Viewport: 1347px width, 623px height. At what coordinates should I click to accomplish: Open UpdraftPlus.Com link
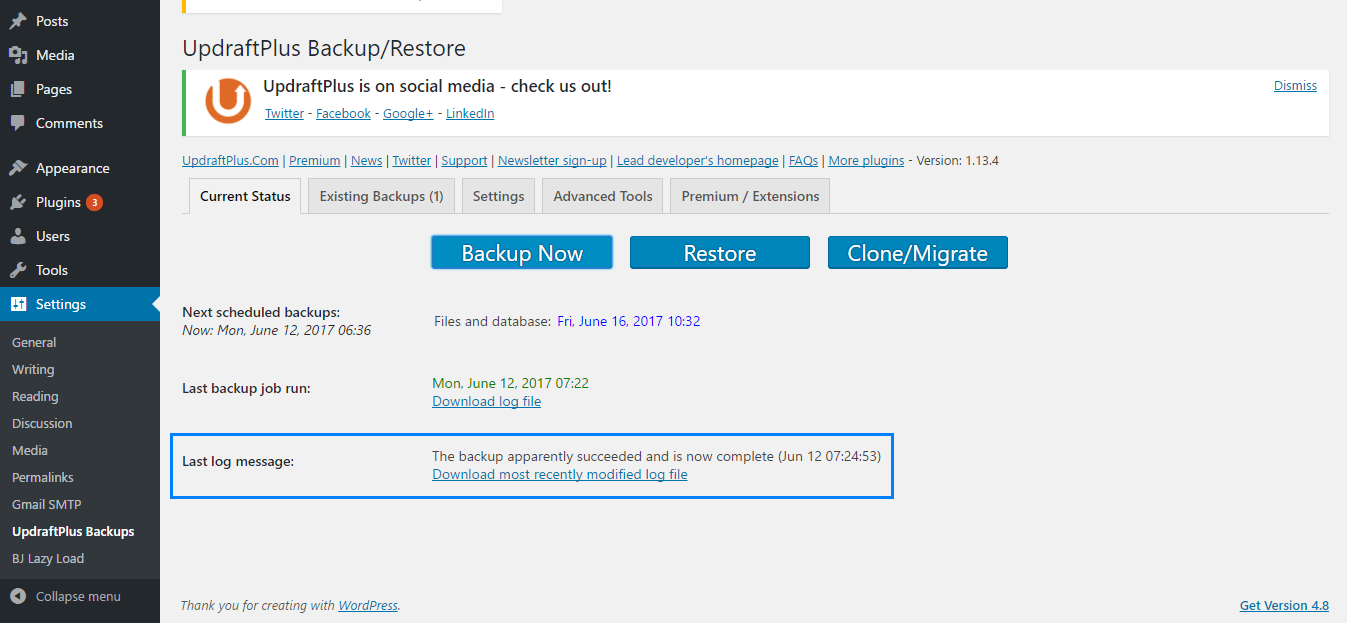(x=230, y=160)
